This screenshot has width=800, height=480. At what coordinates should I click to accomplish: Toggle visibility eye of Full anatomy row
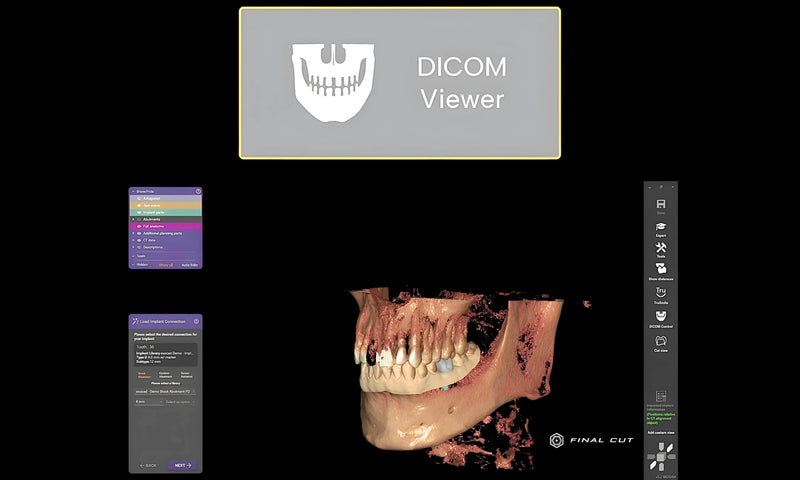pyautogui.click(x=139, y=226)
